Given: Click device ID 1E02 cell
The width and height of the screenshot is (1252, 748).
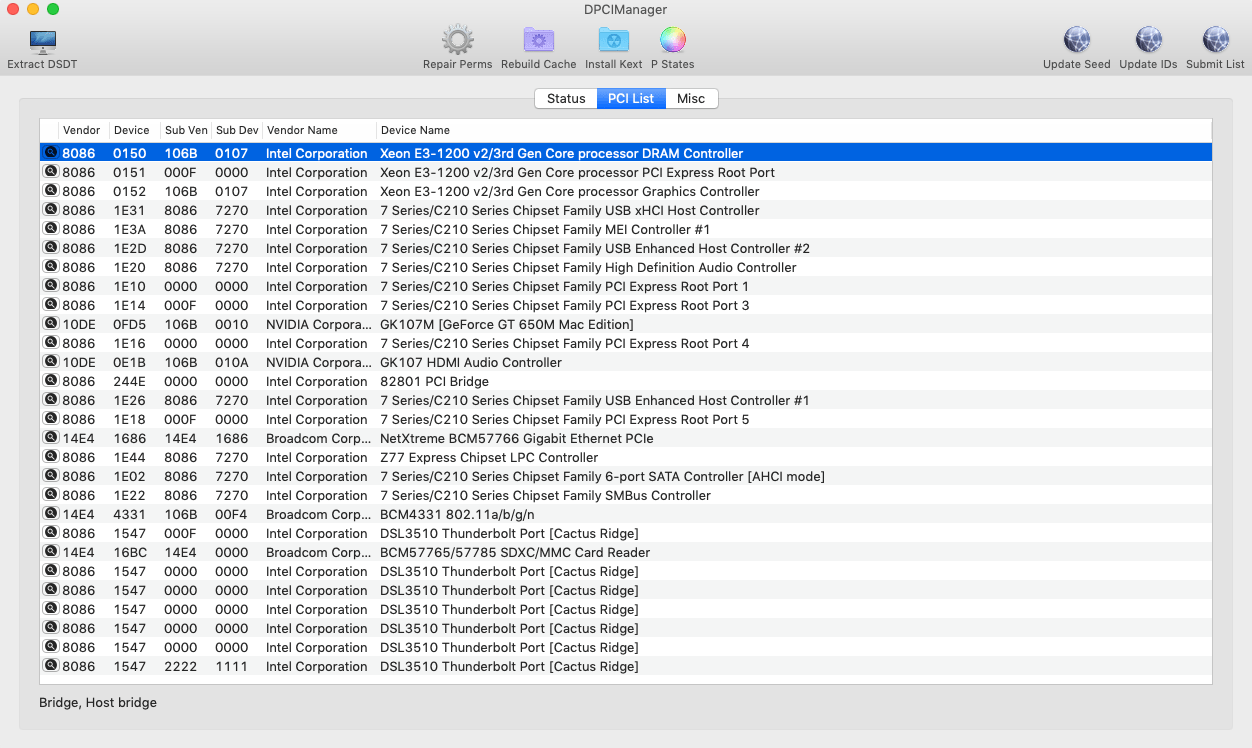Looking at the screenshot, I should 129,476.
